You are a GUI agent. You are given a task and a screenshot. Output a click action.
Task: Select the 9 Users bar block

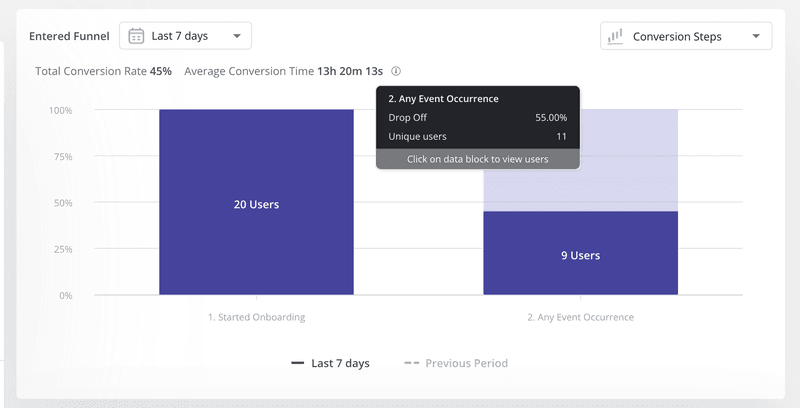coord(580,255)
